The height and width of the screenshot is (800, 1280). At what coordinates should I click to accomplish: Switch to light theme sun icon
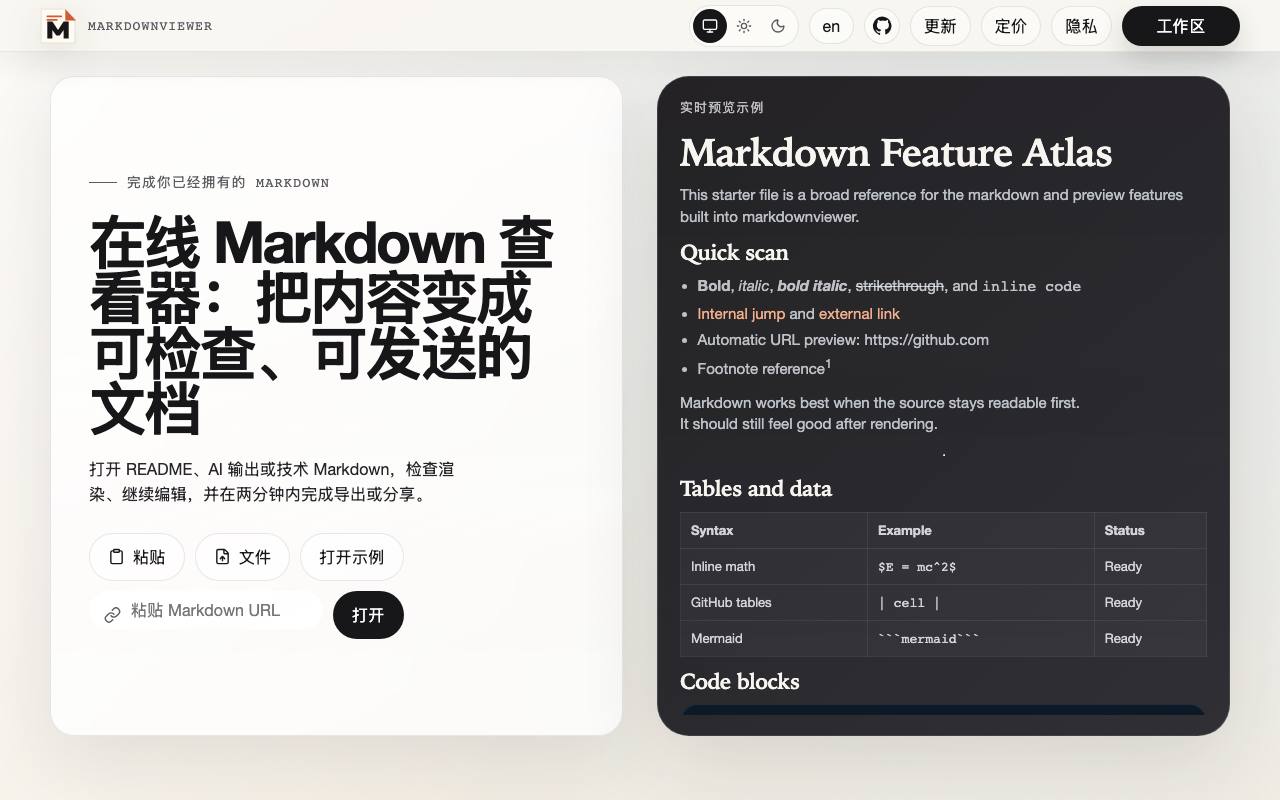point(744,26)
